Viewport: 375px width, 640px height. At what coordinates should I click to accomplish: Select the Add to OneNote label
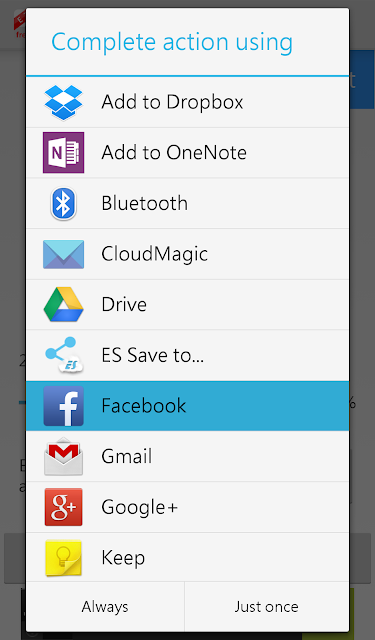[174, 153]
